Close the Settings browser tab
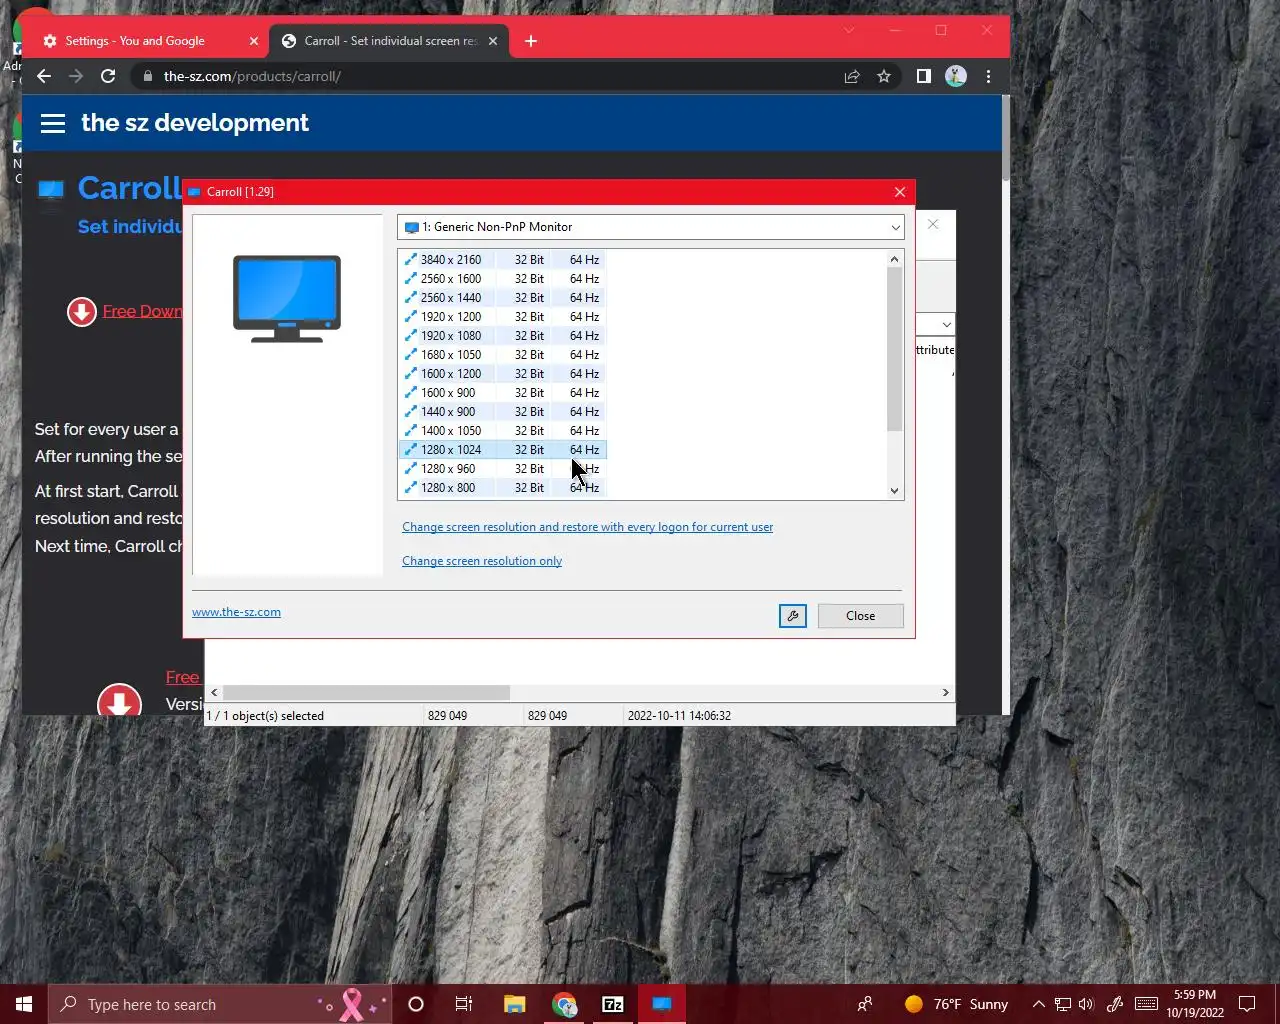Screen dimensions: 1280x1024 tap(253, 41)
